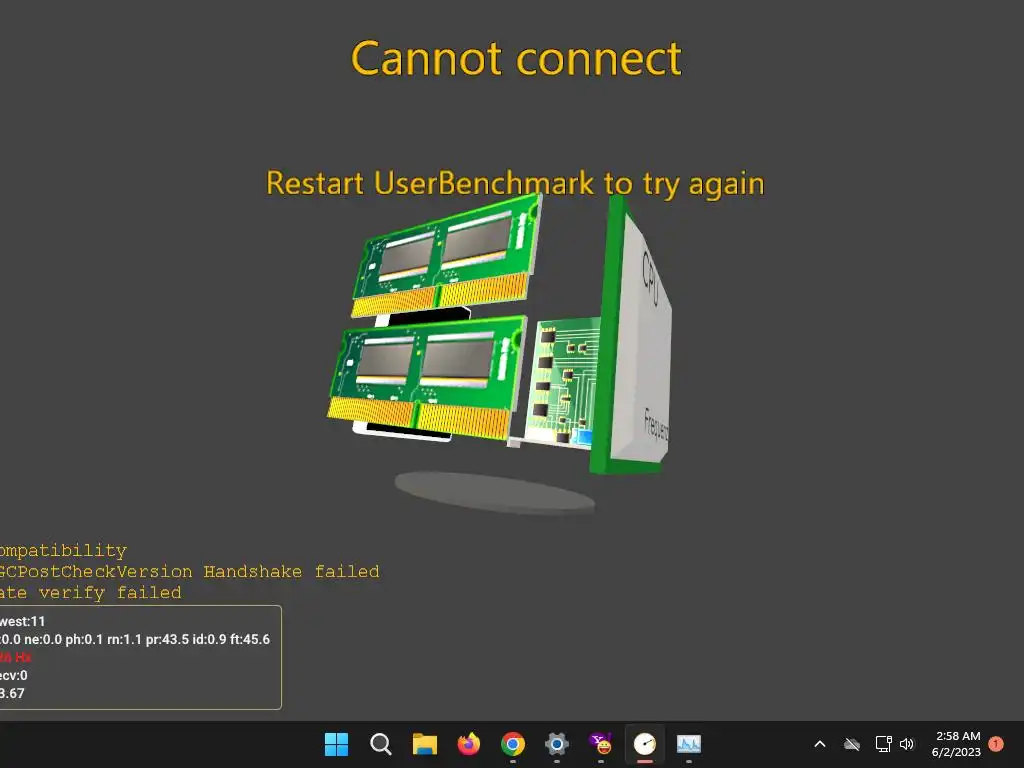The width and height of the screenshot is (1024, 768).
Task: Click the red warning text in debug box
Action: 16,657
